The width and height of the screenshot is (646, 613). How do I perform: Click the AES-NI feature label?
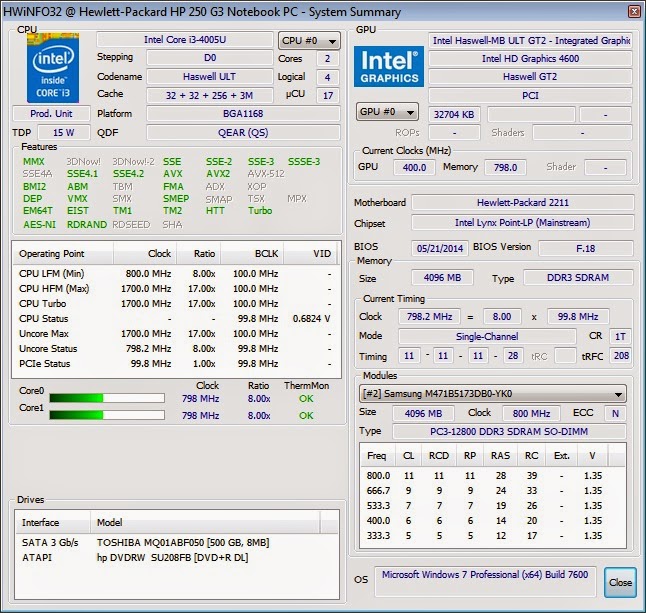39,225
